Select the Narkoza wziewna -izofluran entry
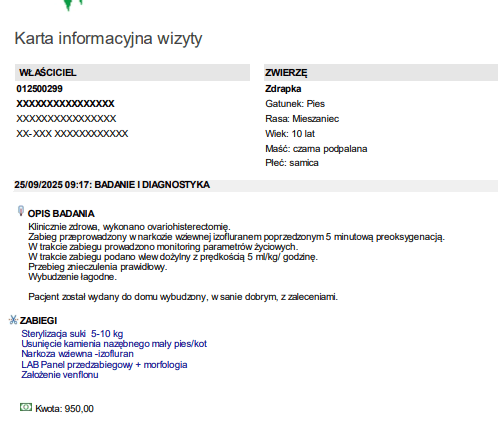 pos(77,354)
